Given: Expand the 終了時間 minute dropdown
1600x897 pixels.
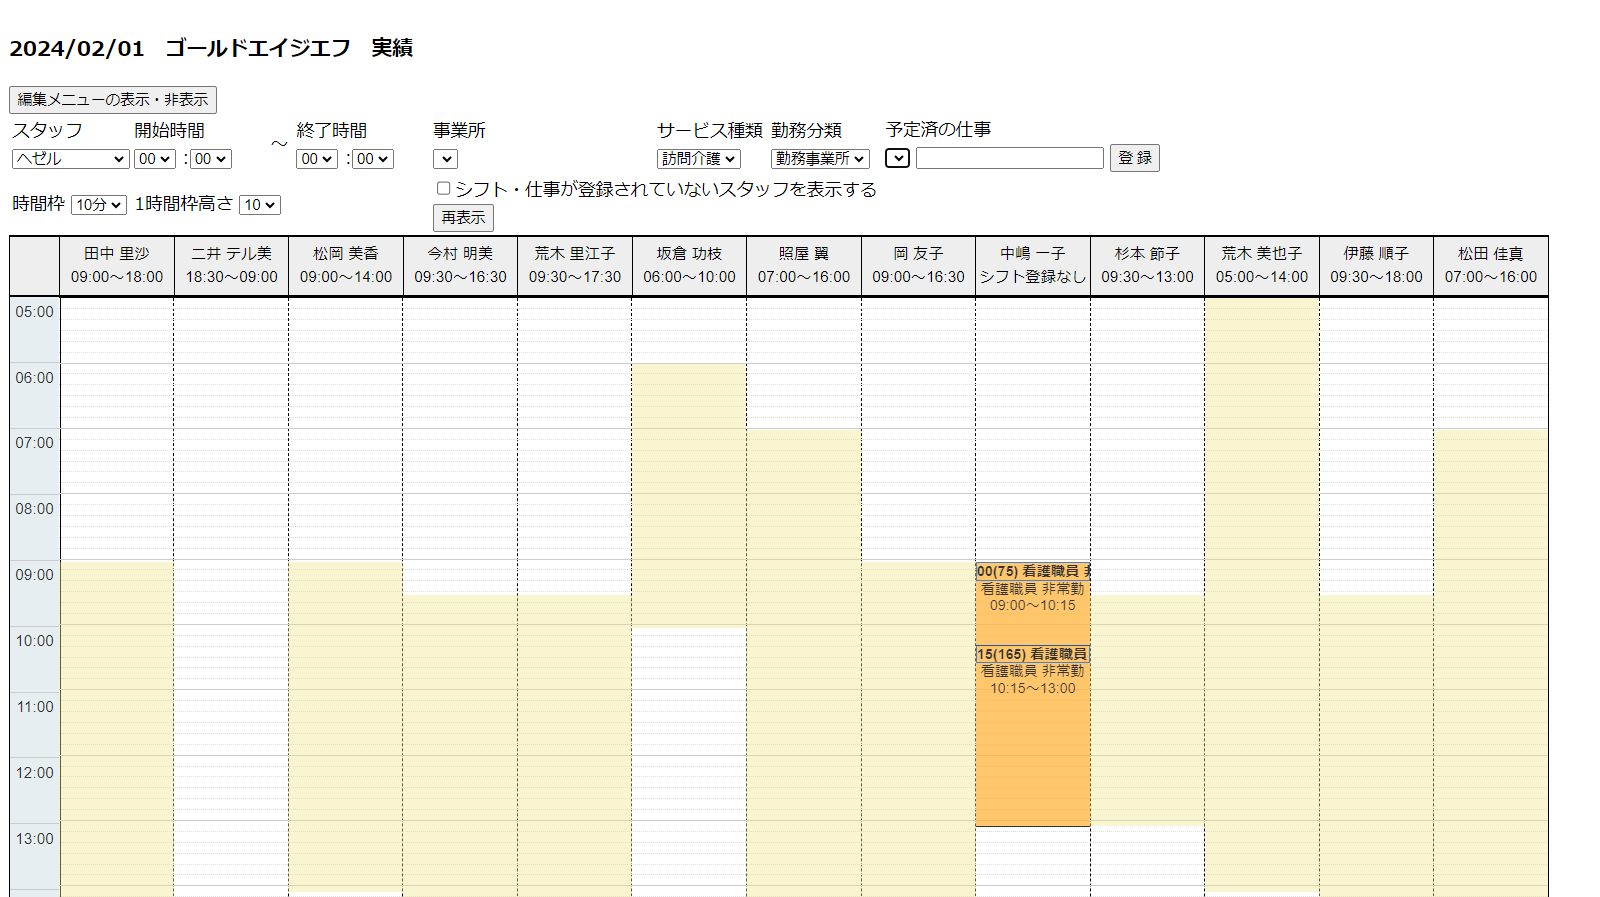Looking at the screenshot, I should tap(372, 159).
